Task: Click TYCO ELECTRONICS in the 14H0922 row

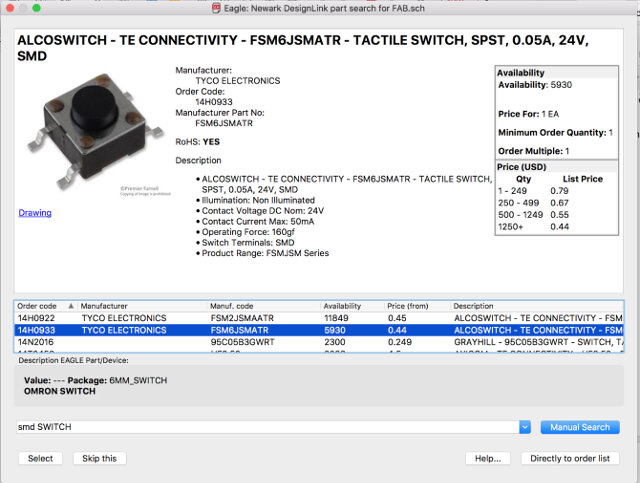Action: [x=124, y=318]
